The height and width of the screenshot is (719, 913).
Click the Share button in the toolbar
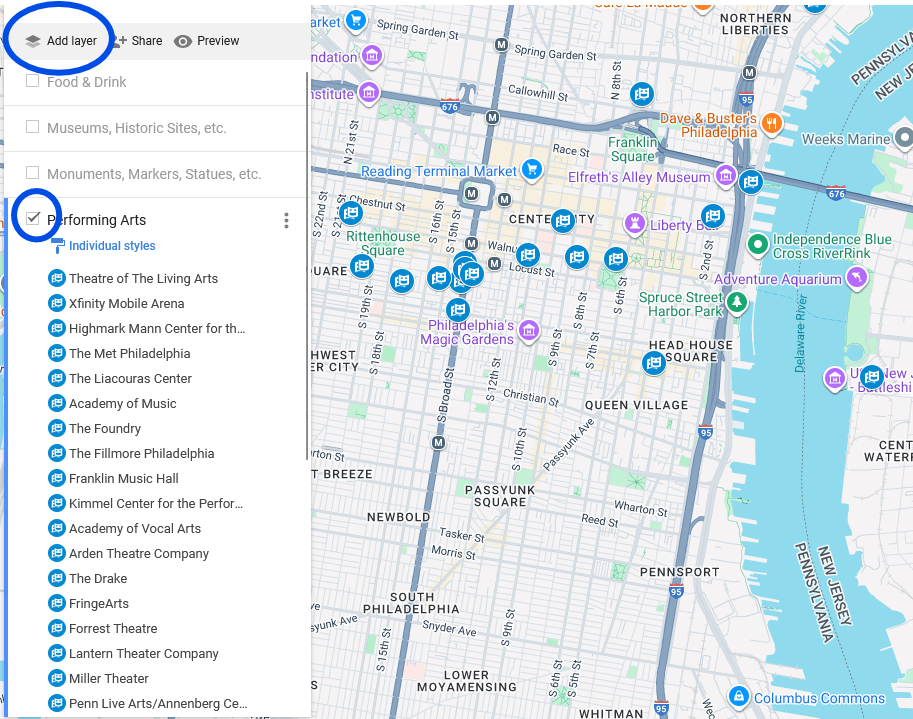136,41
